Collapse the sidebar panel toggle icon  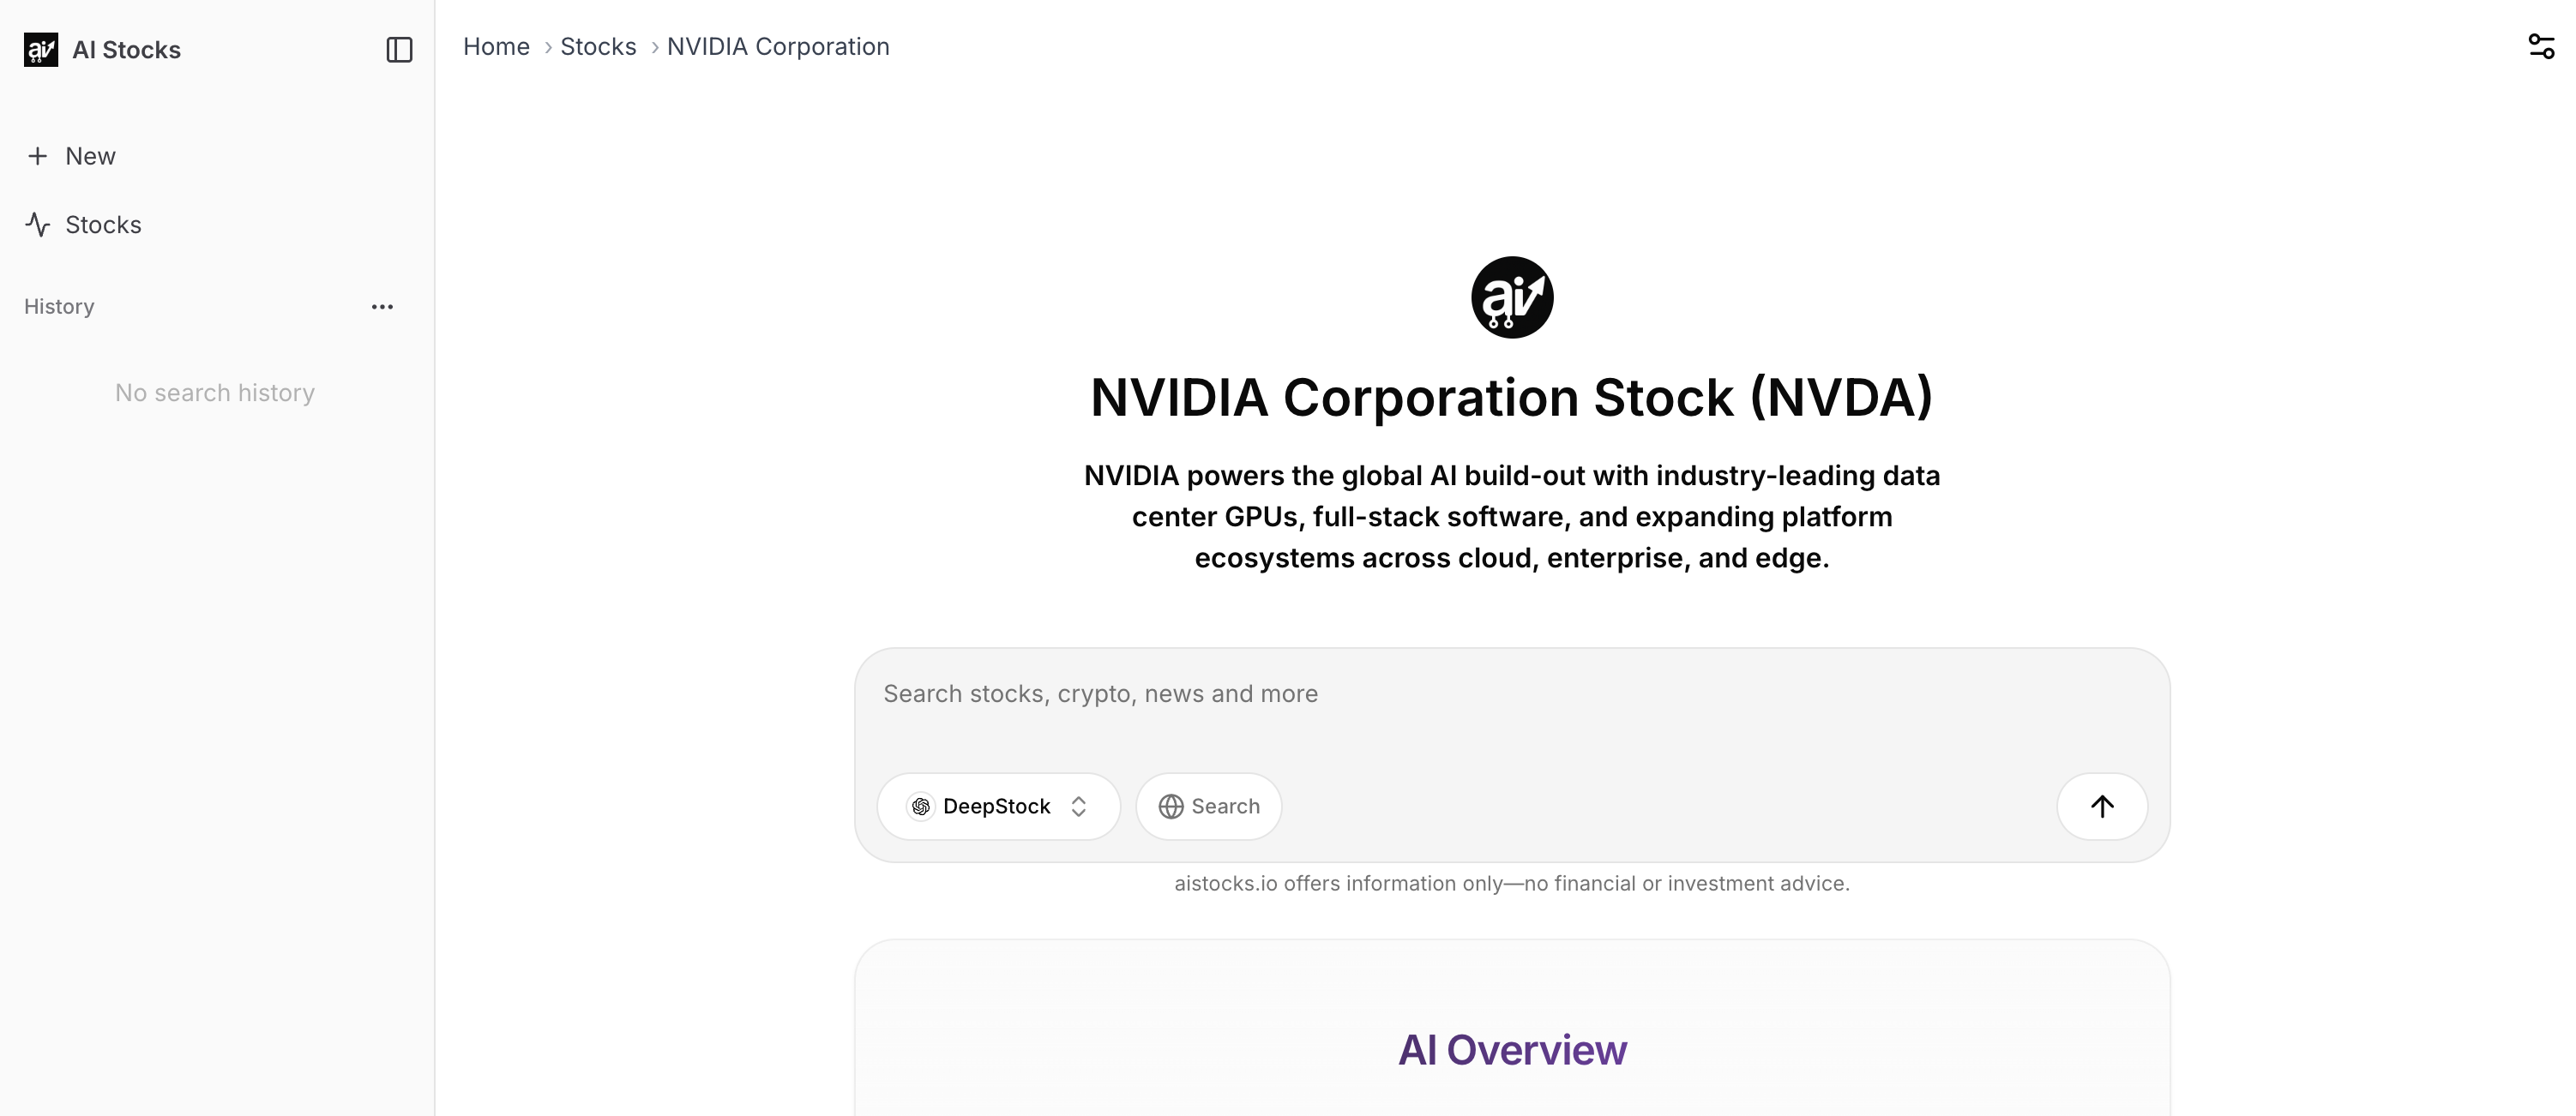click(399, 49)
